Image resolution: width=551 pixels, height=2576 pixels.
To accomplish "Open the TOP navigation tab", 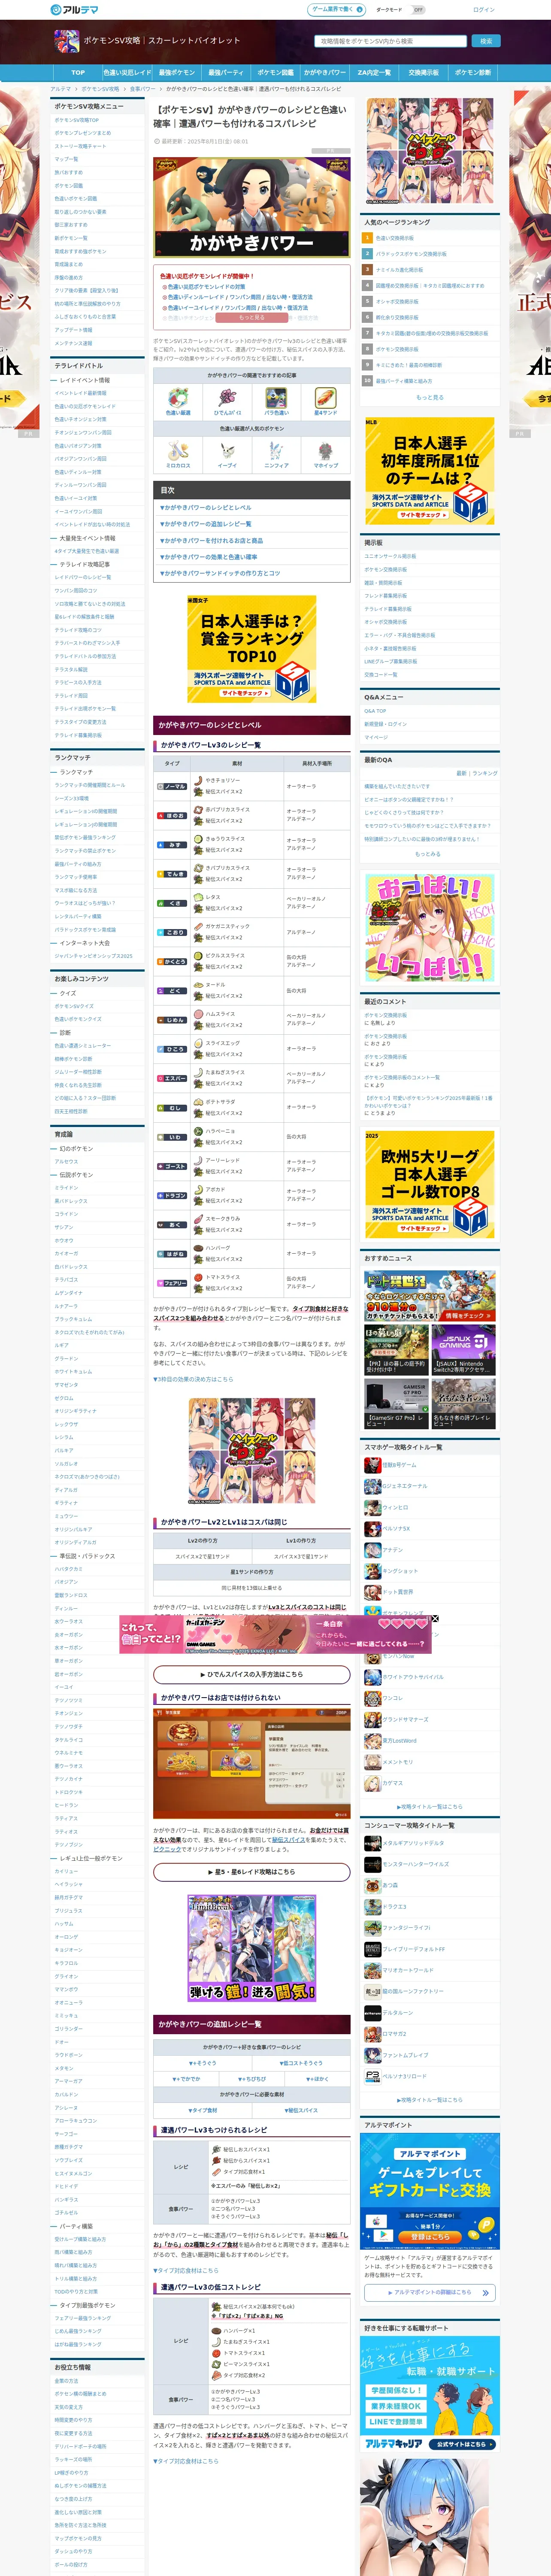I will [78, 73].
